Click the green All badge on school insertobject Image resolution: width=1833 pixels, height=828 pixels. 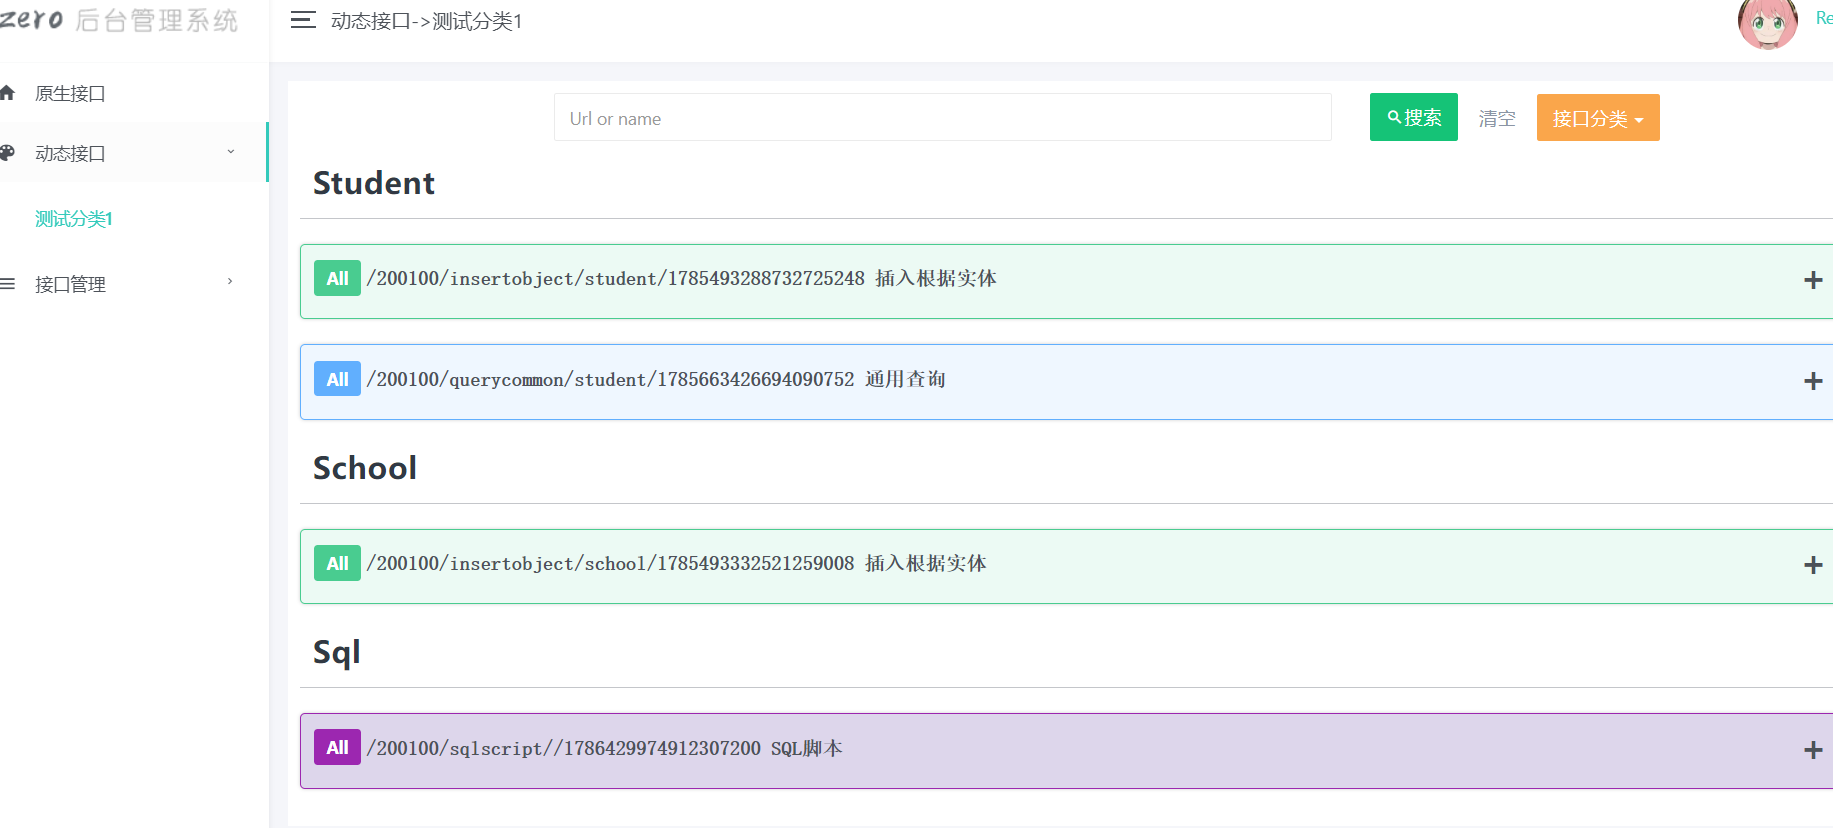337,563
